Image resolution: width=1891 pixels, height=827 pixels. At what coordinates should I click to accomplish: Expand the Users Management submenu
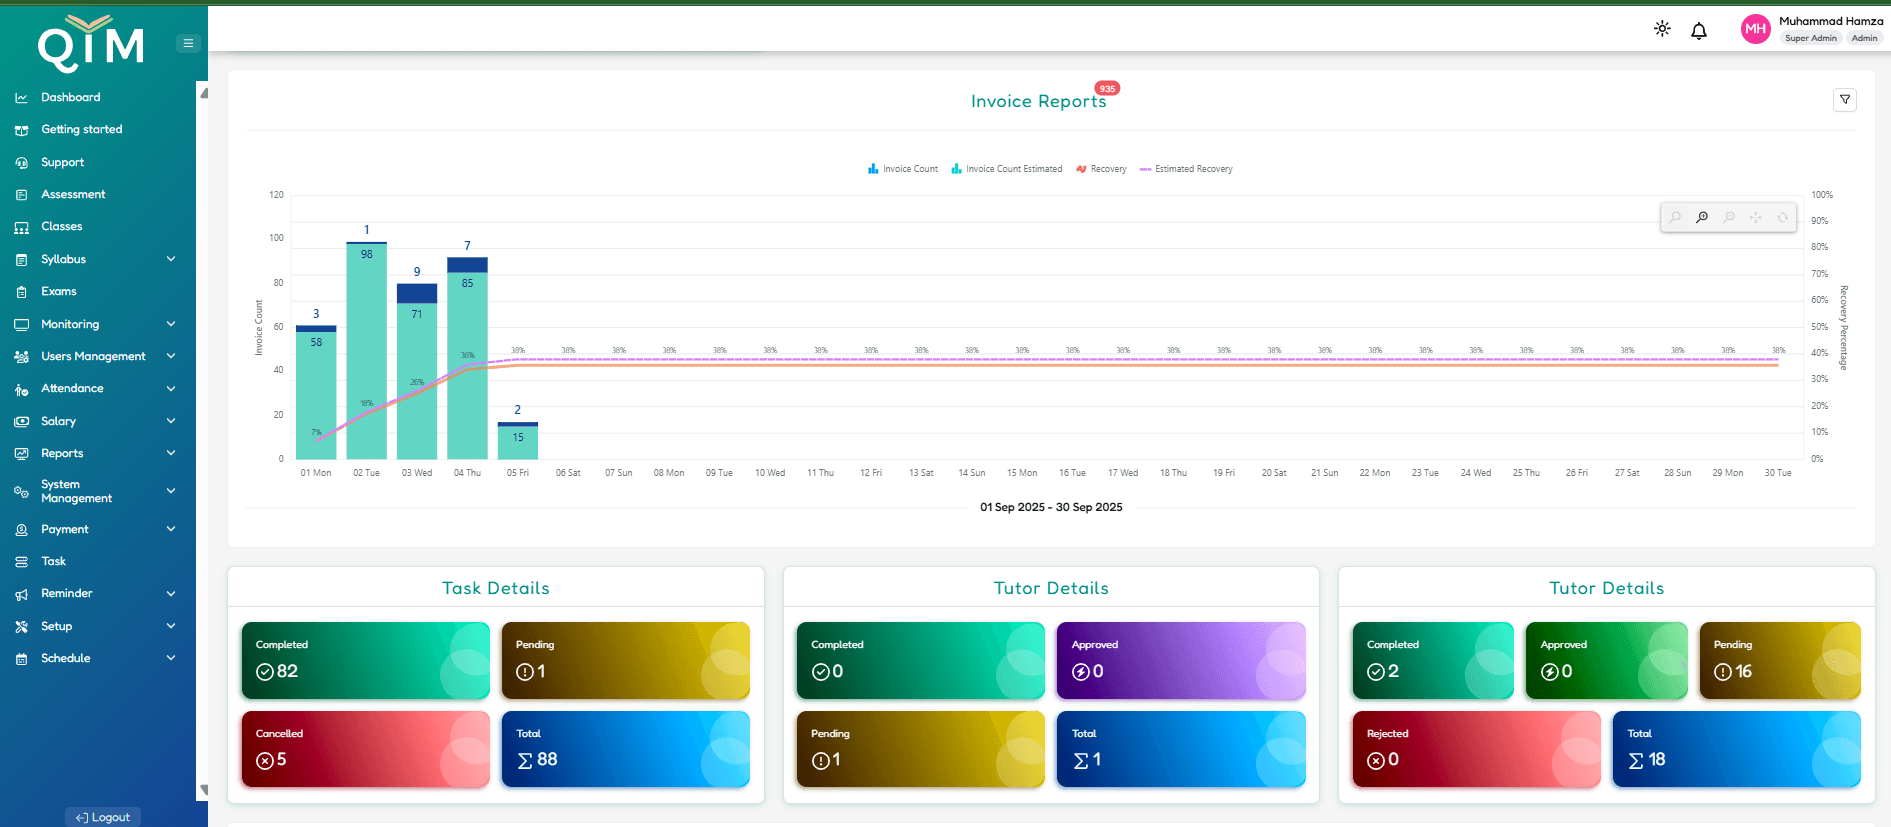[x=171, y=356]
